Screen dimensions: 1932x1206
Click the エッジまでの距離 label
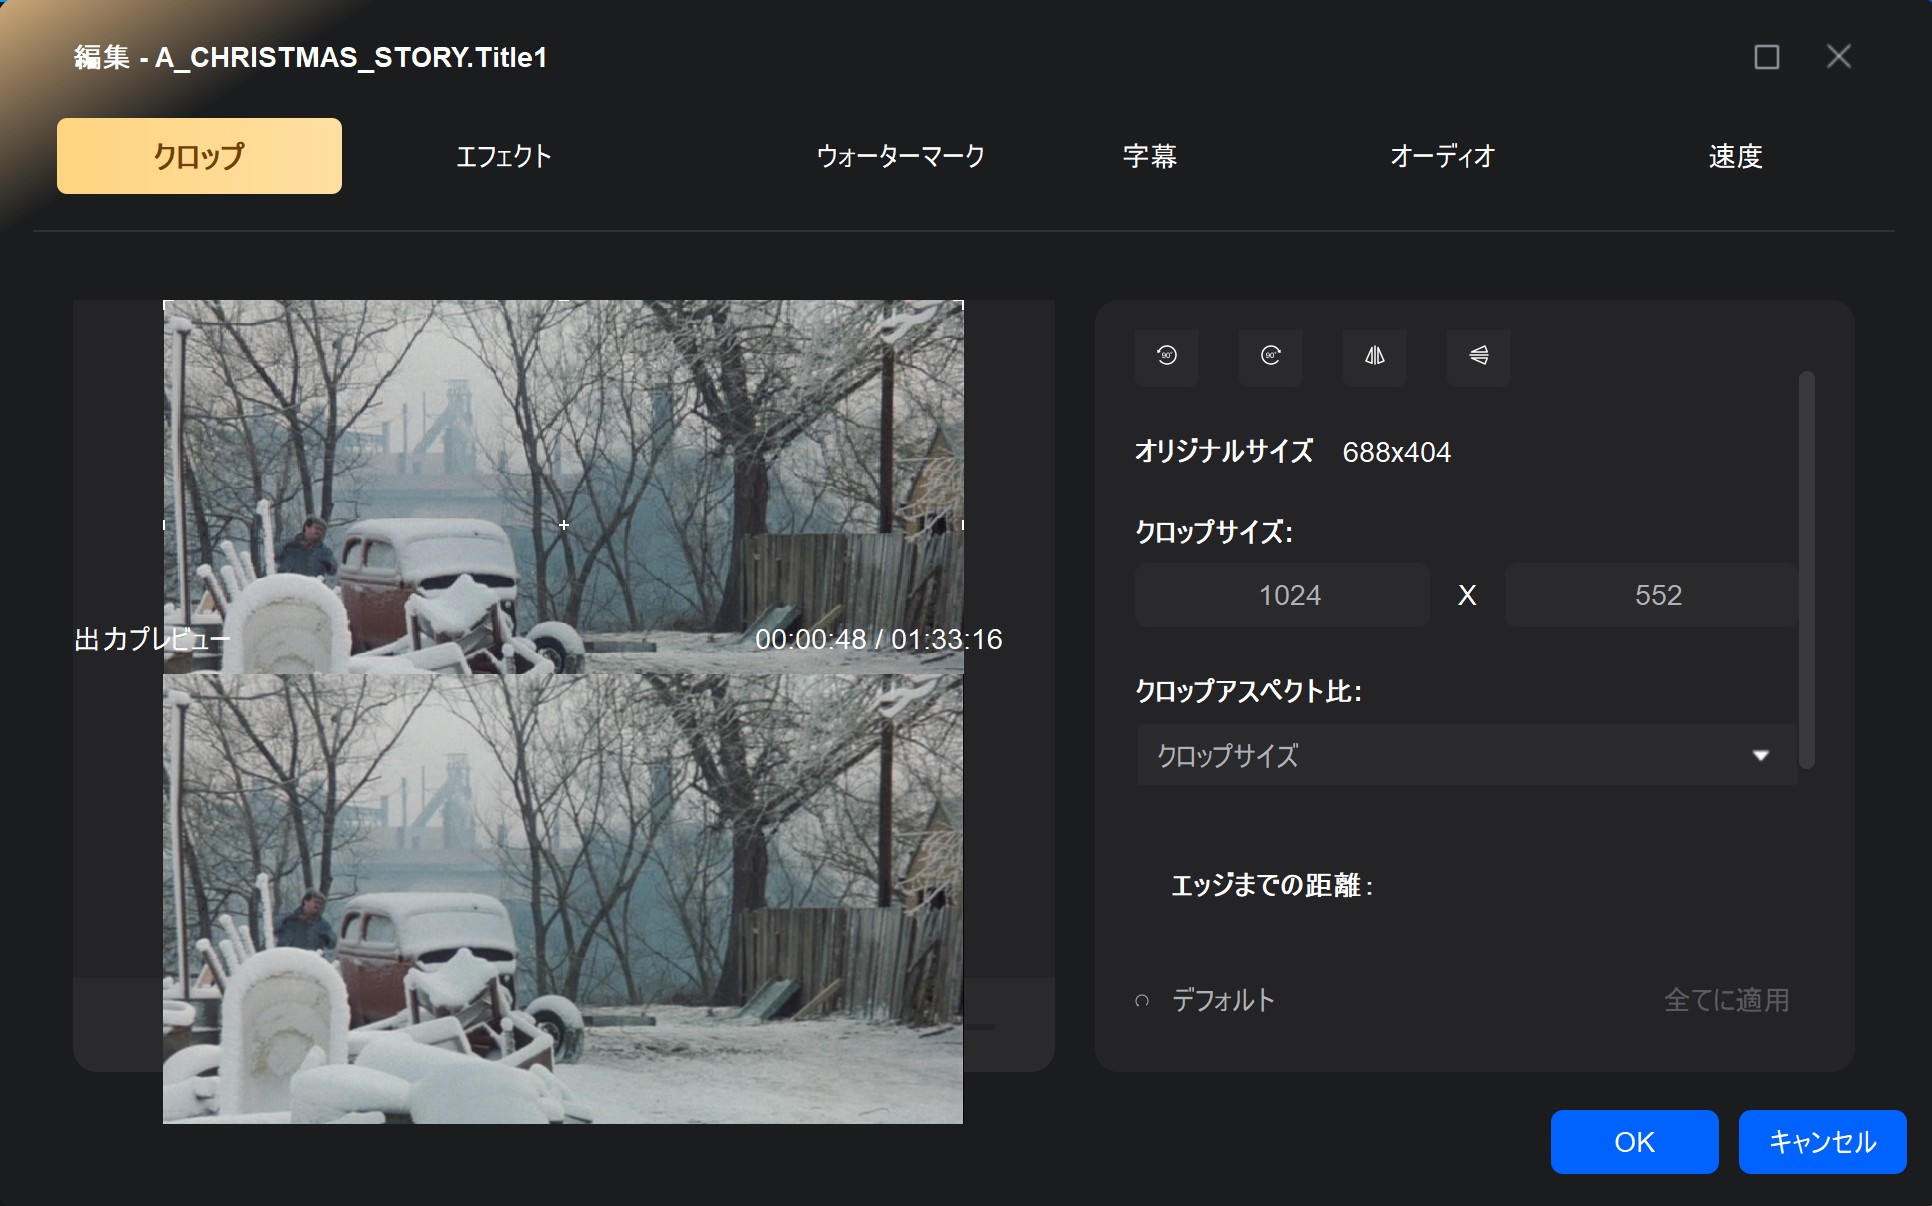pos(1271,885)
